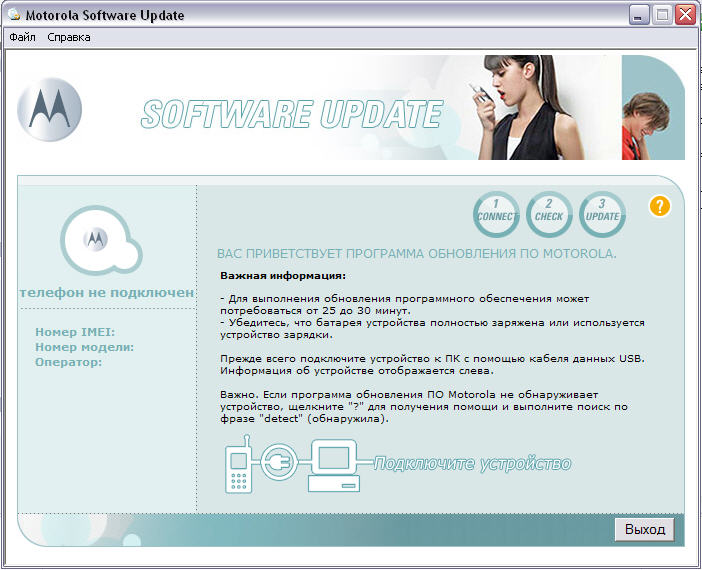
Task: Click the title bar app icon
Action: click(x=14, y=14)
